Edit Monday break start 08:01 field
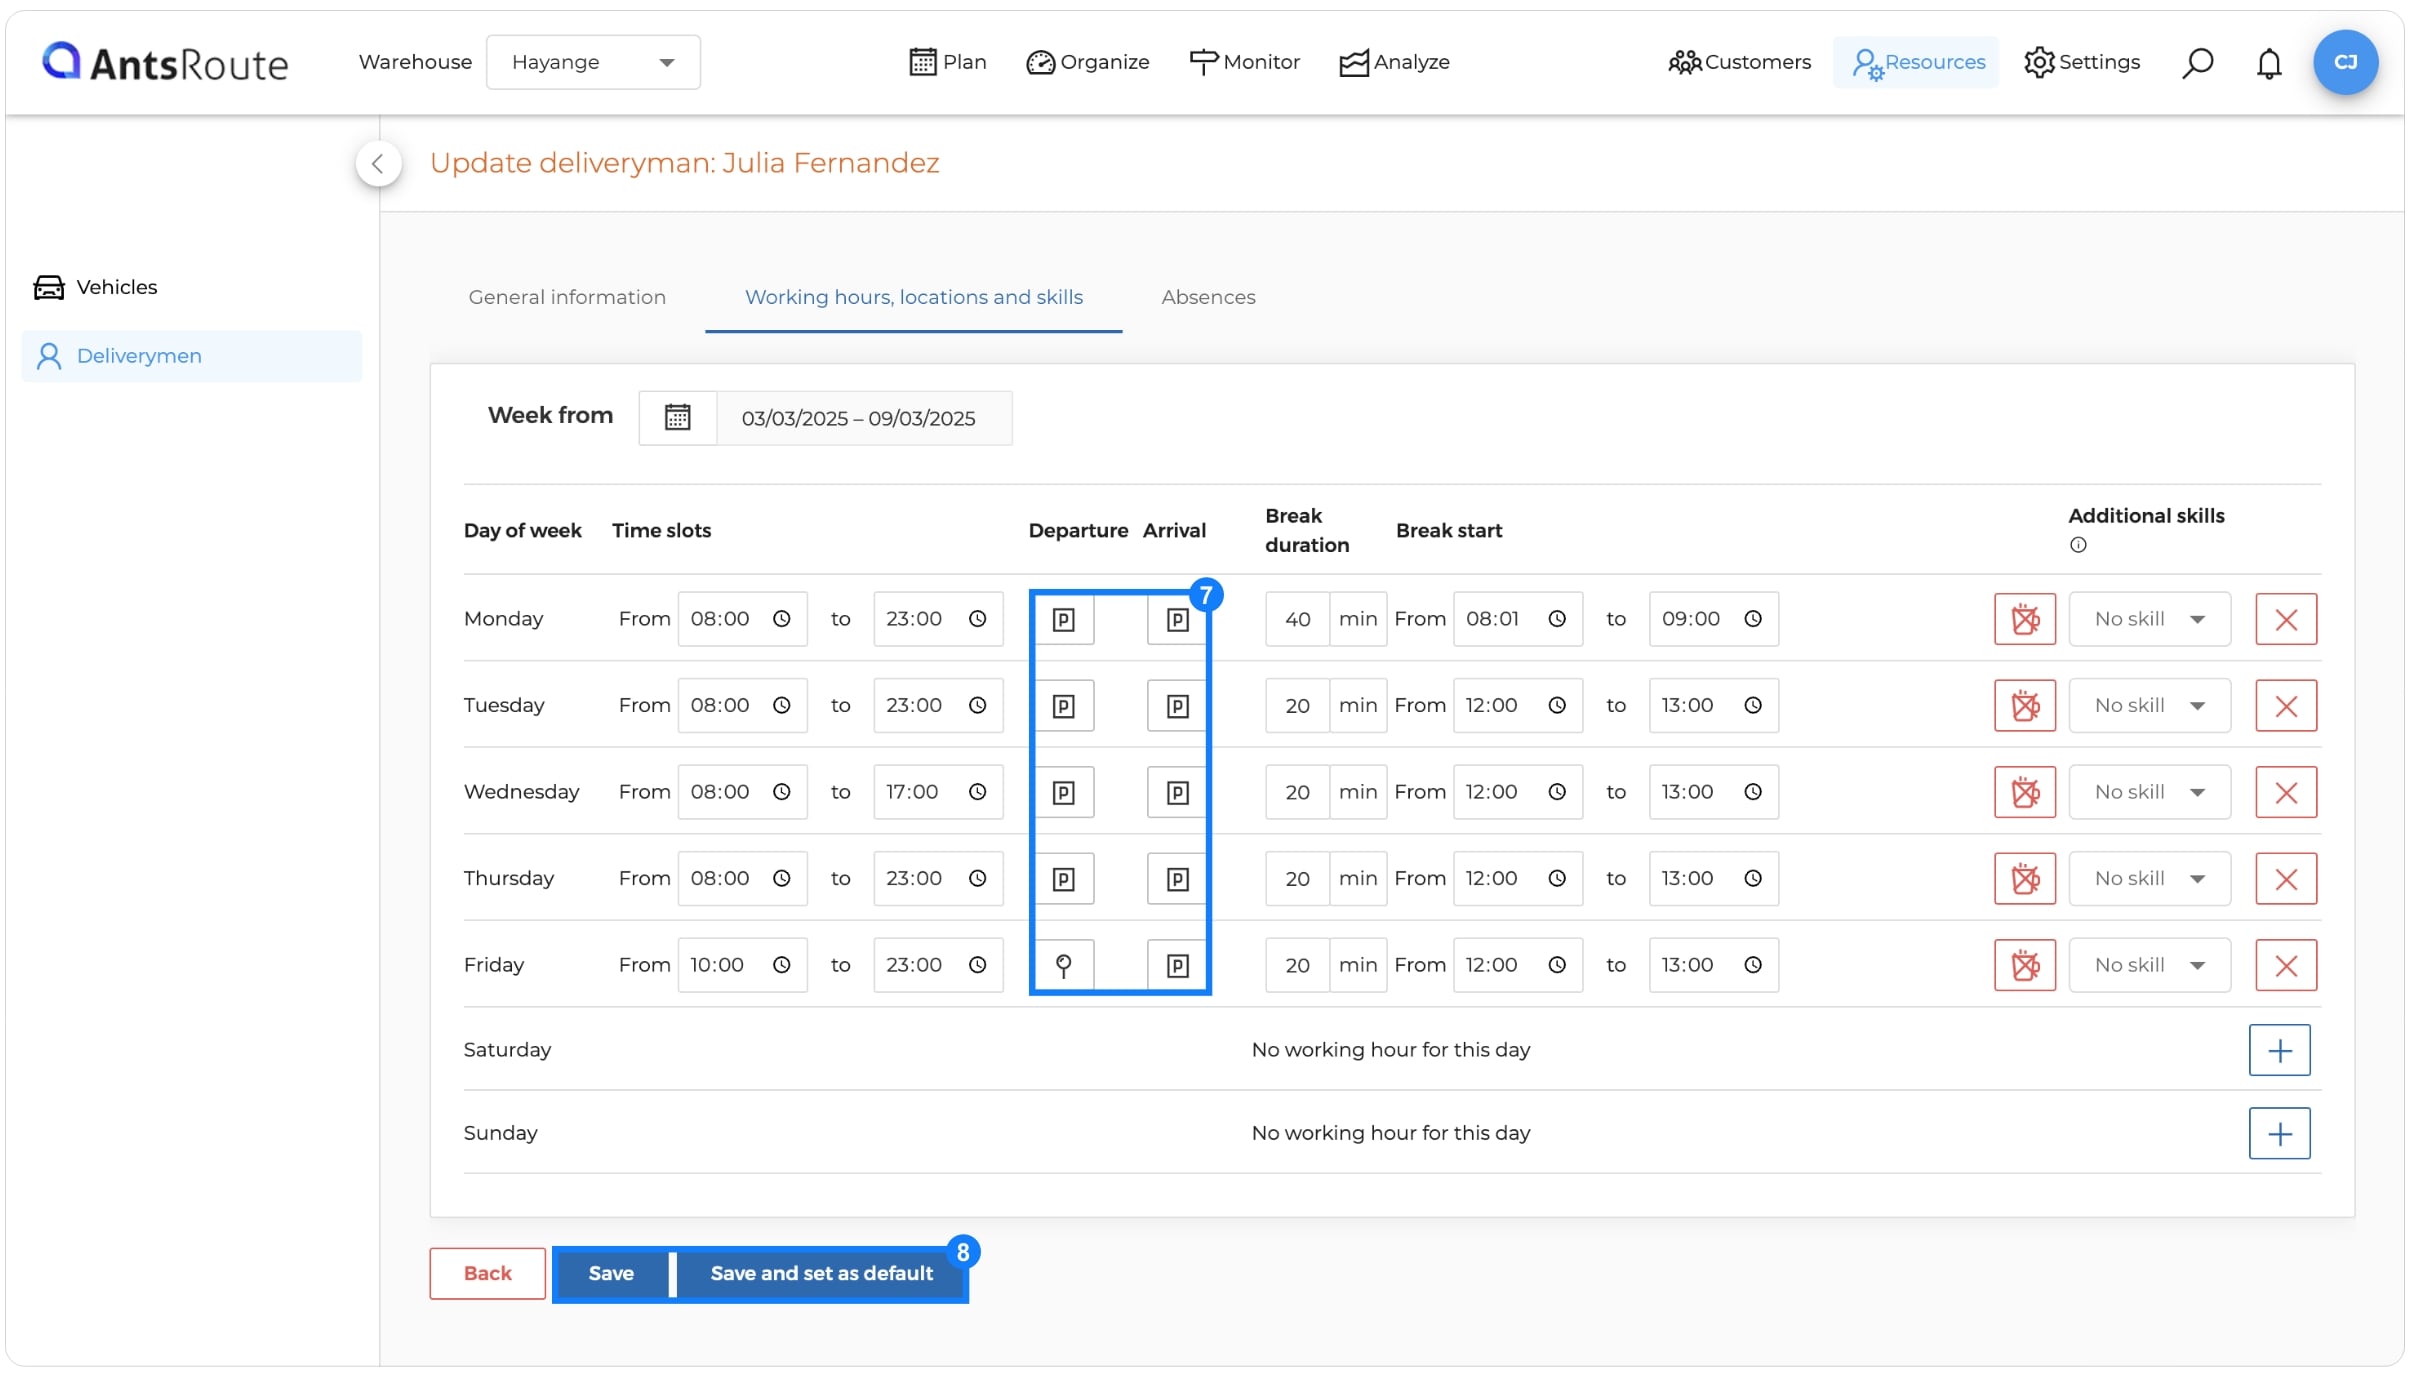The height and width of the screenshot is (1375, 2410). [1517, 619]
